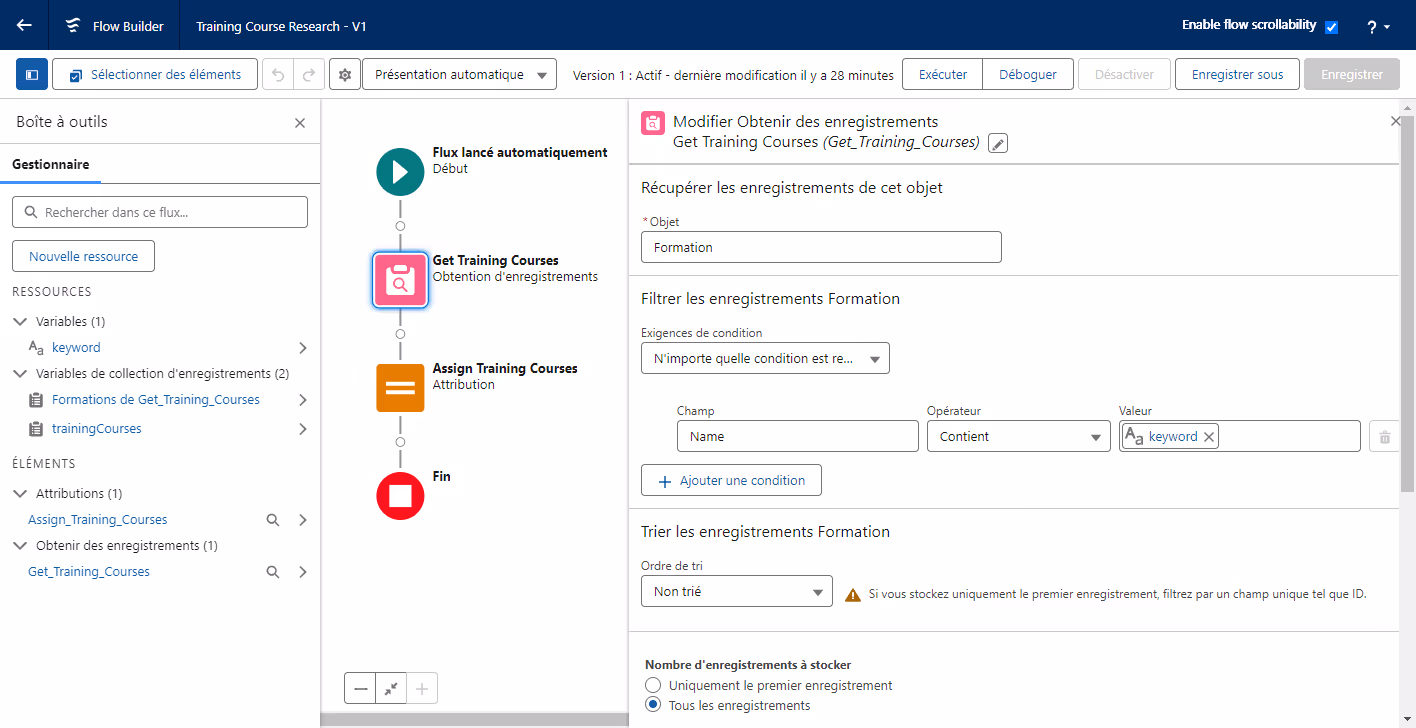Expand keyword variable details chevron
This screenshot has height=728, width=1416.
point(303,348)
